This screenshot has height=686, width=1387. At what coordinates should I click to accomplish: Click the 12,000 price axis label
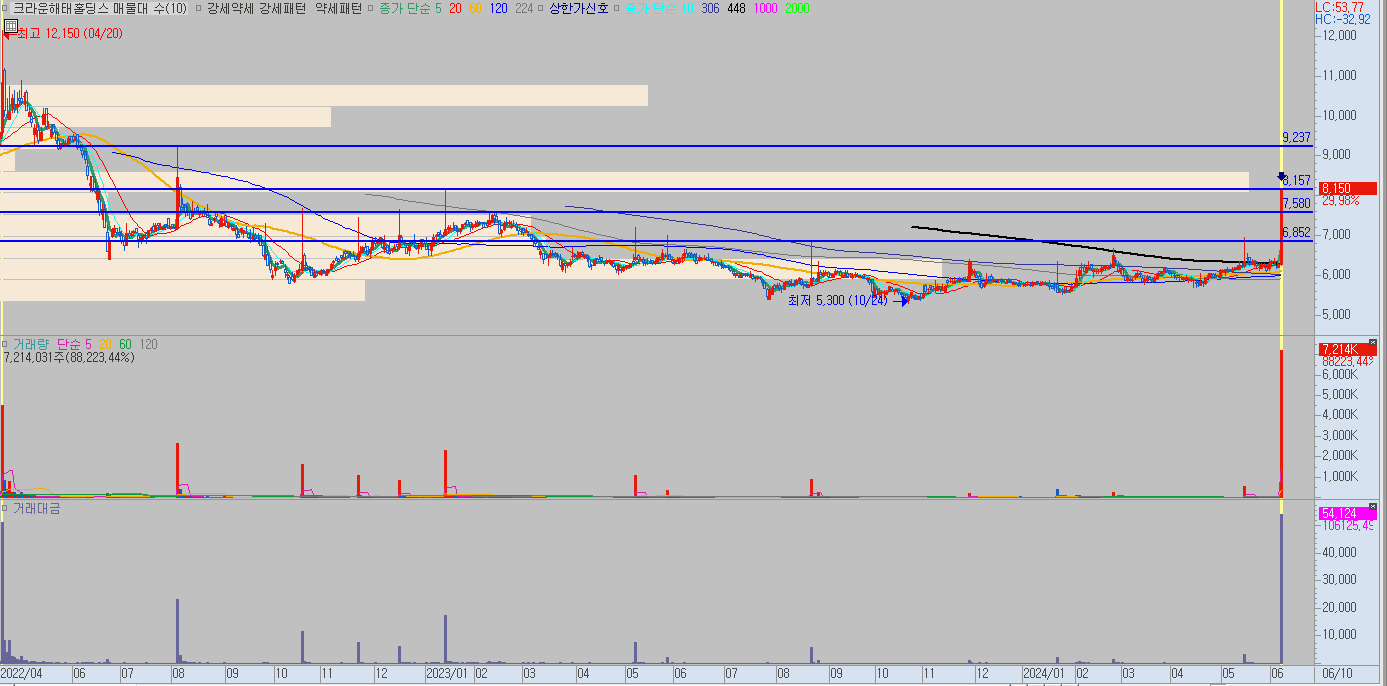pos(1339,35)
